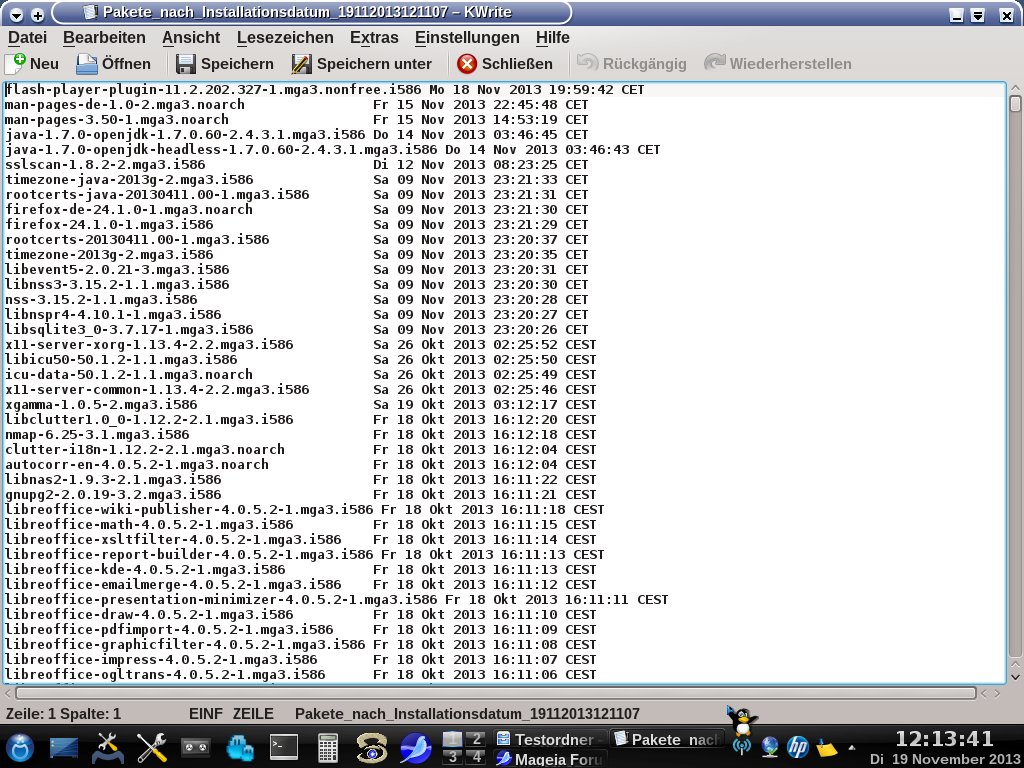1024x768 pixels.
Task: Switch to virtual desktop 4
Action: (x=476, y=757)
